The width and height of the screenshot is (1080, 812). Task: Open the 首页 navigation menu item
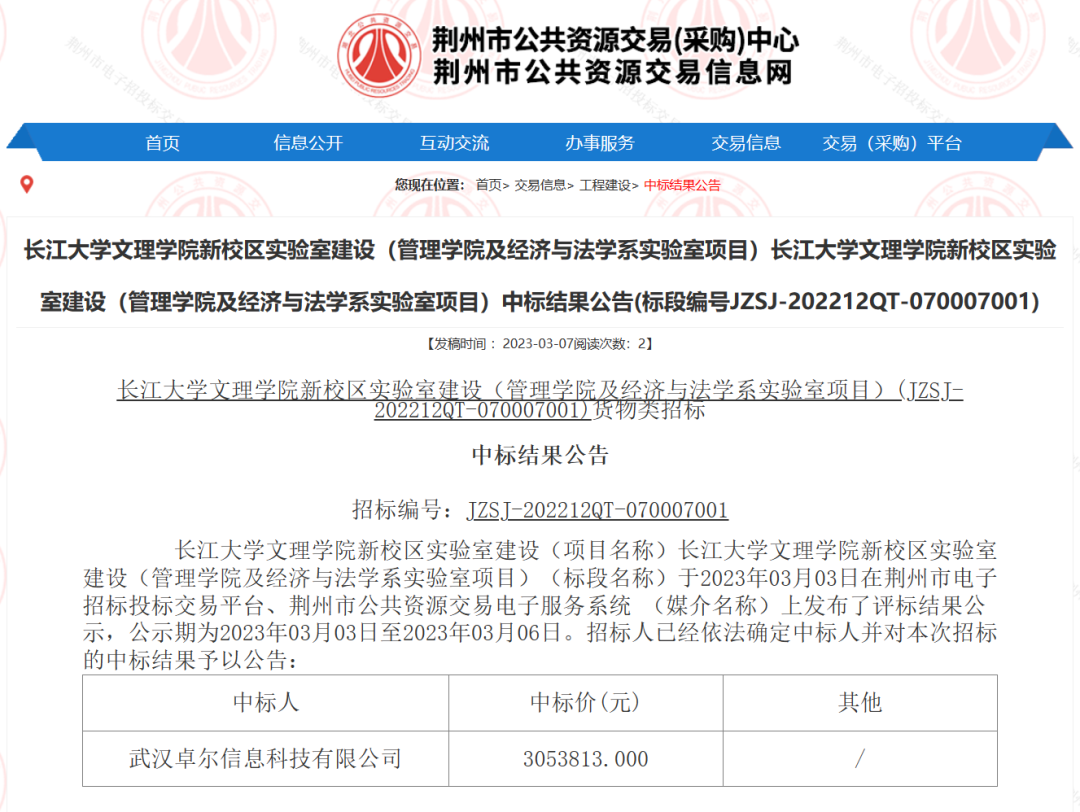[x=163, y=143]
